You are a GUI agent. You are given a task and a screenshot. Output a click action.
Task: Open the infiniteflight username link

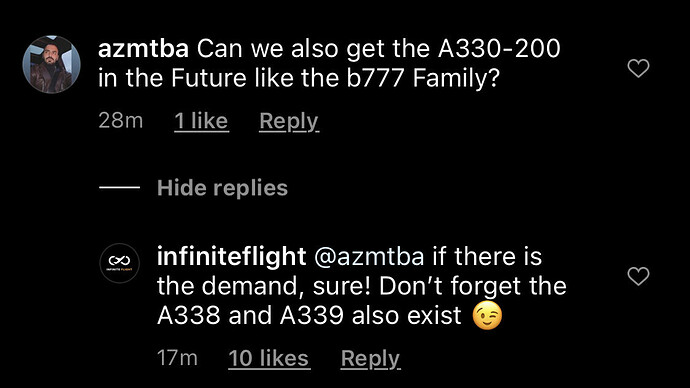point(231,256)
